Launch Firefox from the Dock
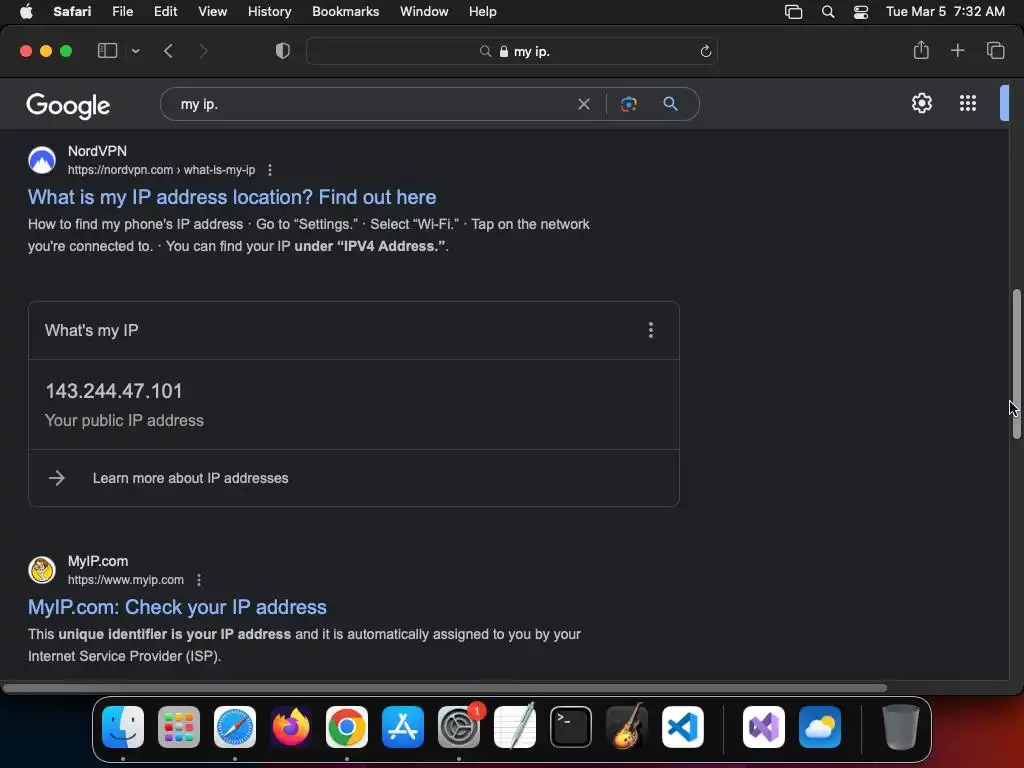Viewport: 1024px width, 768px height. tap(291, 727)
